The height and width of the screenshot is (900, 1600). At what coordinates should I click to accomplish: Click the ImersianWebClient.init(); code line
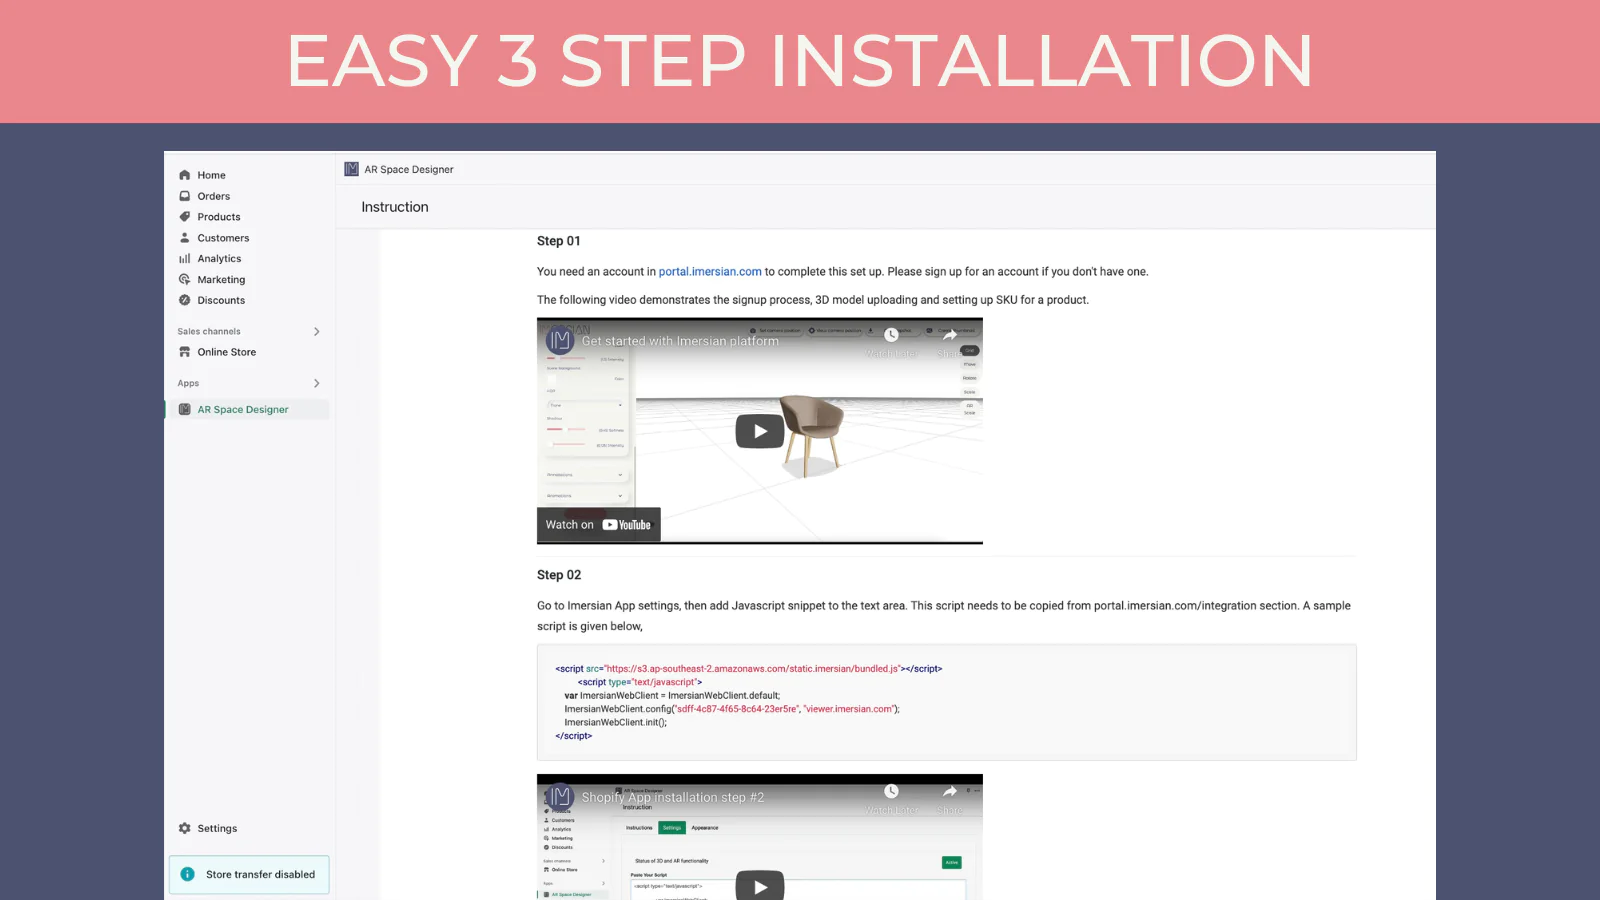pos(615,722)
